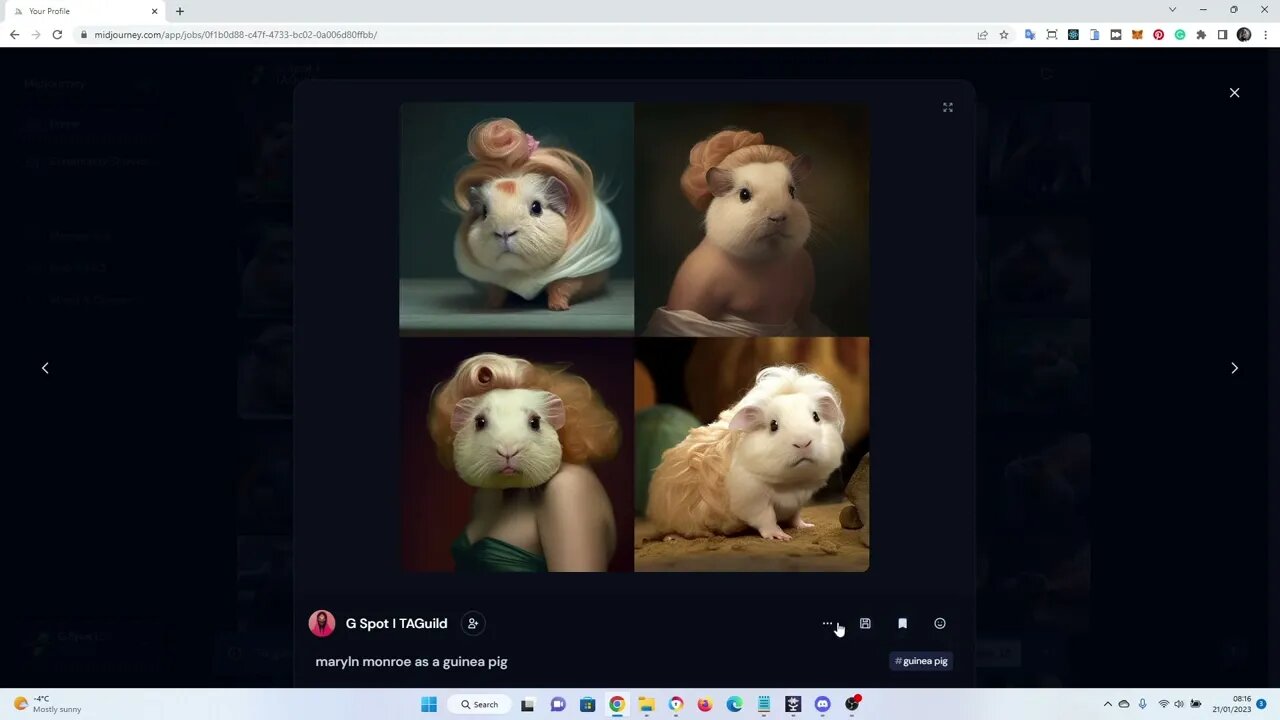The image size is (1280, 720).
Task: Open the G Spot | TAGuild avatar
Action: [322, 623]
